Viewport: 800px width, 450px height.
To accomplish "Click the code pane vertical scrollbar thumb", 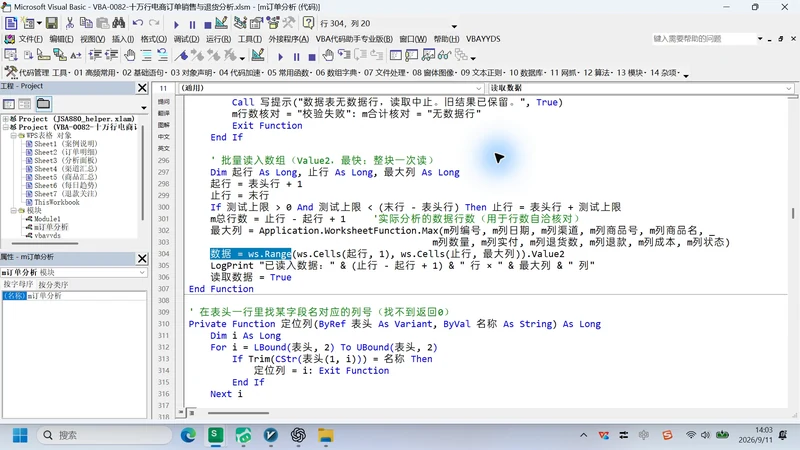I will pyautogui.click(x=793, y=213).
